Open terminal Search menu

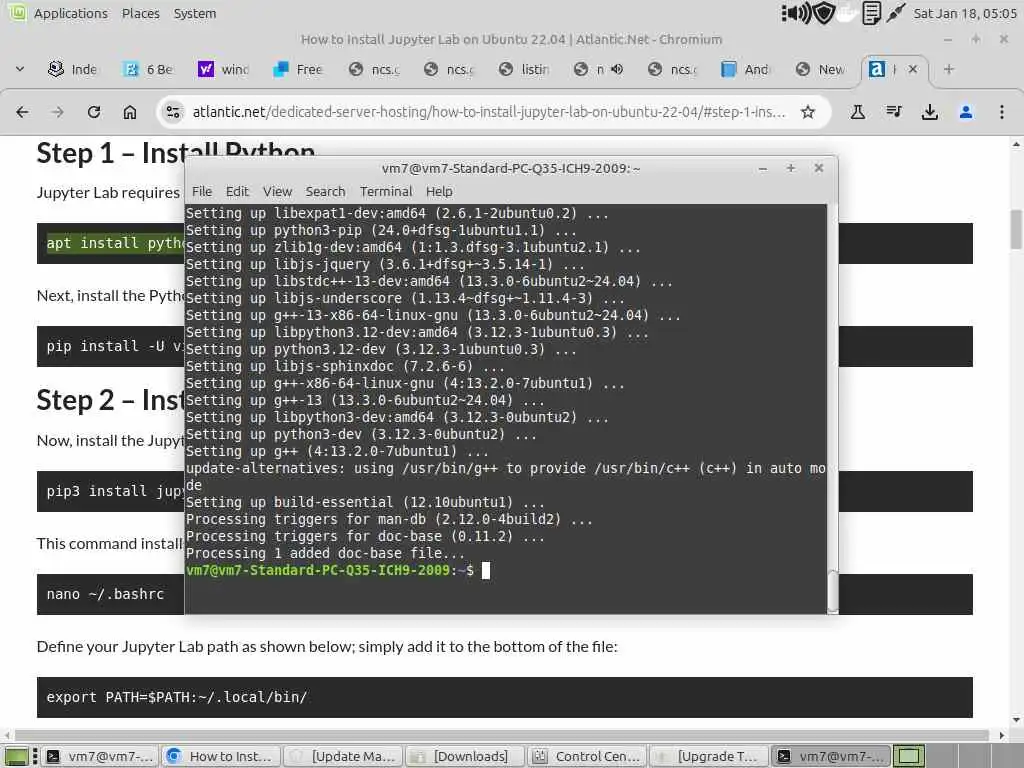point(325,191)
